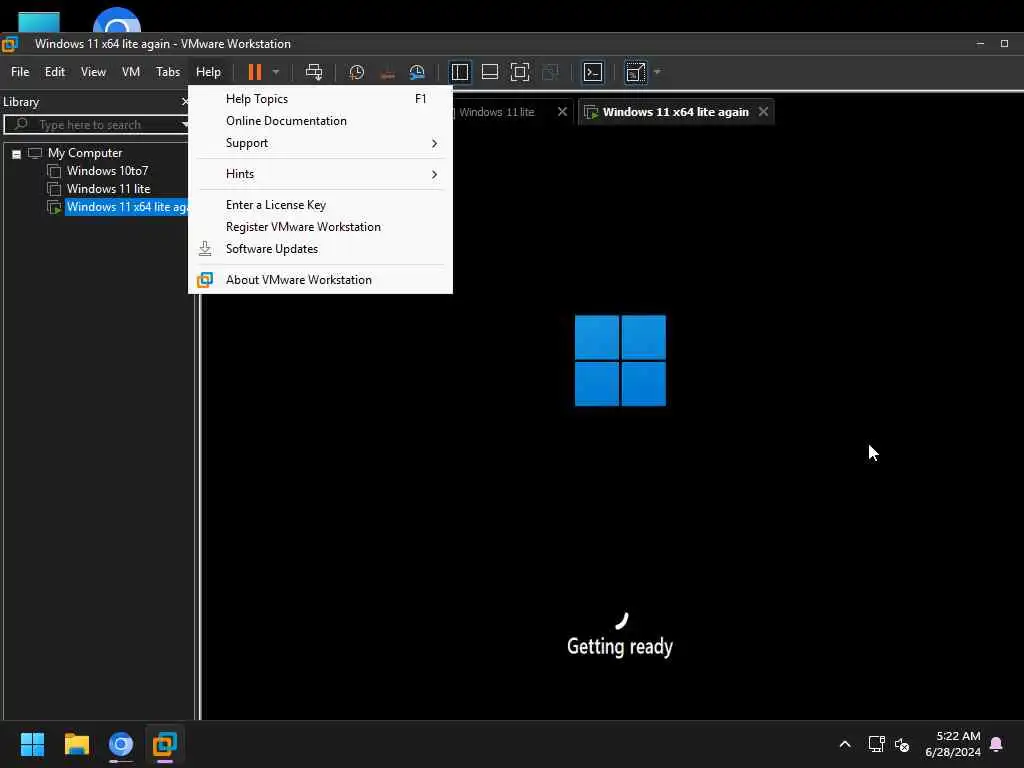Click VMware Workstation taskbar icon
Screen dimensions: 1024x768
(x=165, y=744)
